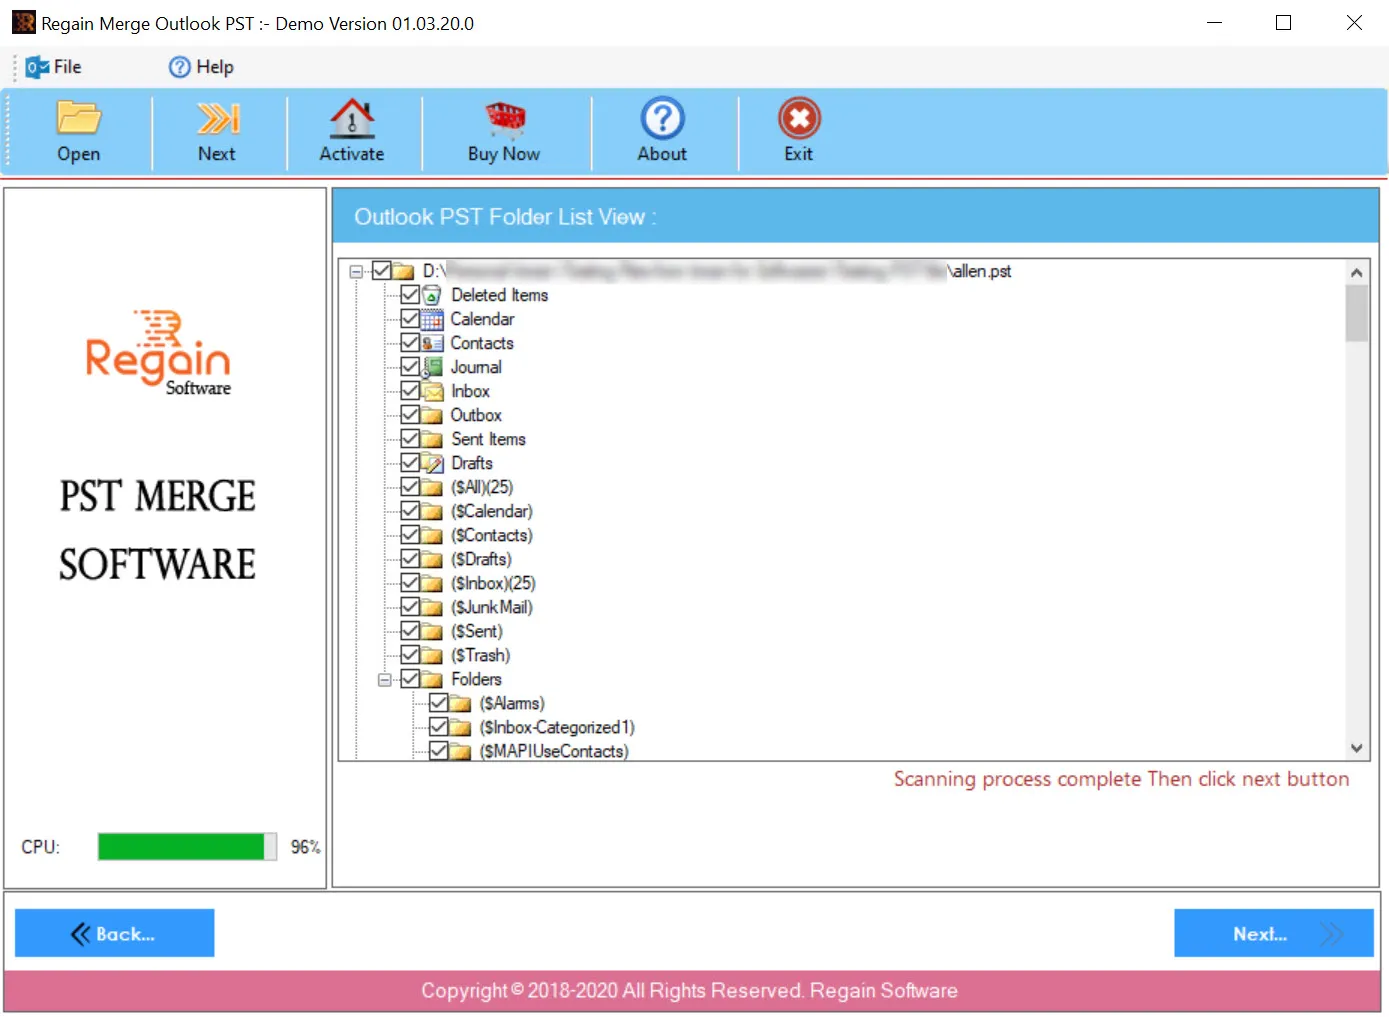Click the blue Next... button at bottom
The height and width of the screenshot is (1017, 1389).
1273,933
